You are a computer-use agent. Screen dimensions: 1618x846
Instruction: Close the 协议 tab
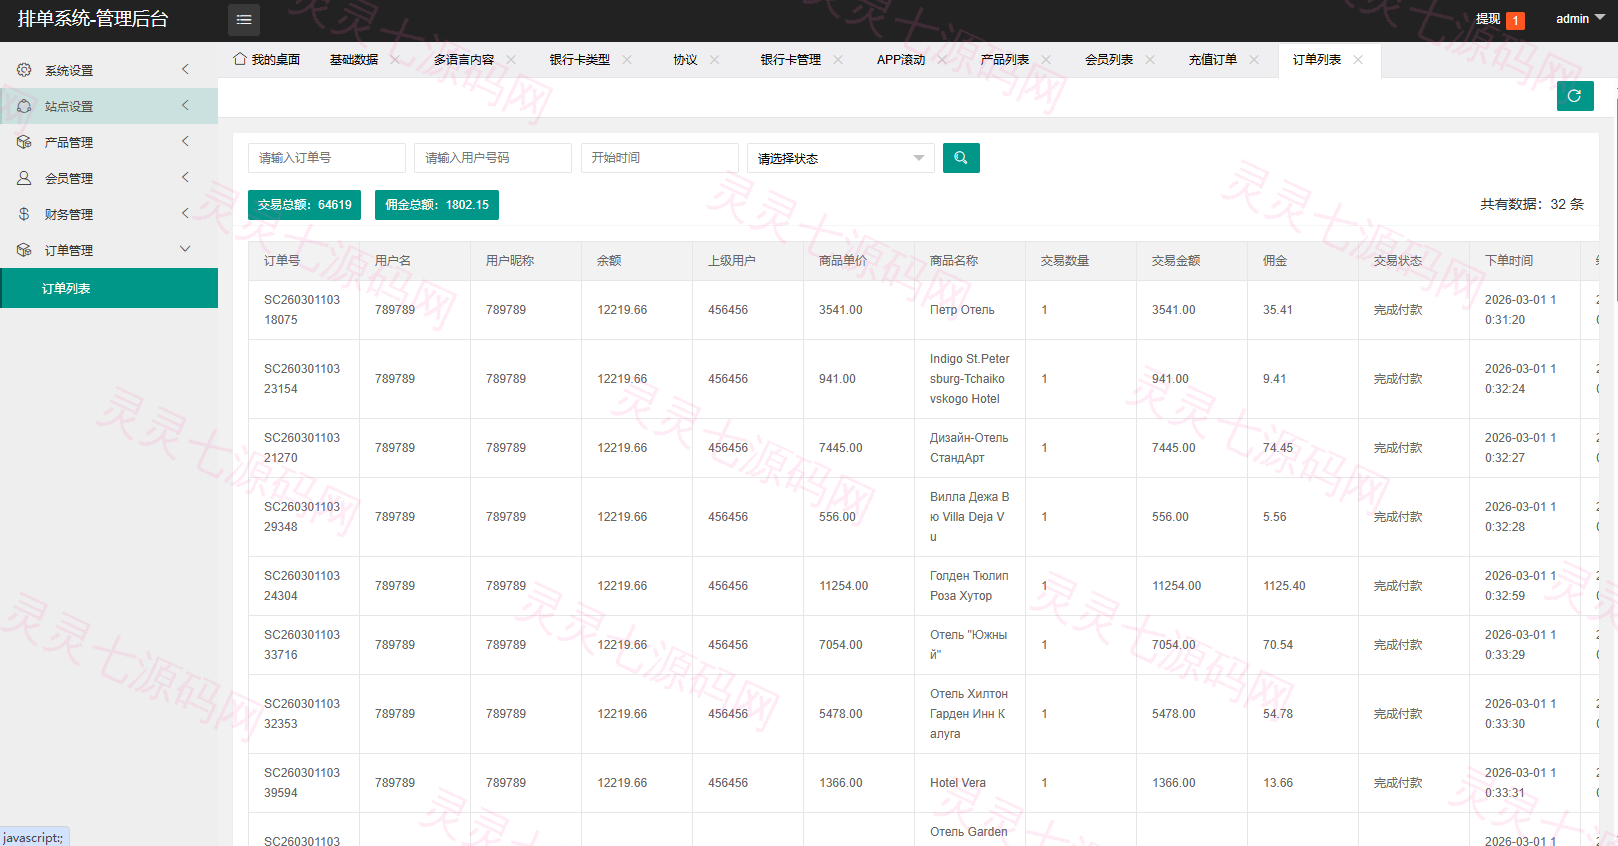point(714,60)
